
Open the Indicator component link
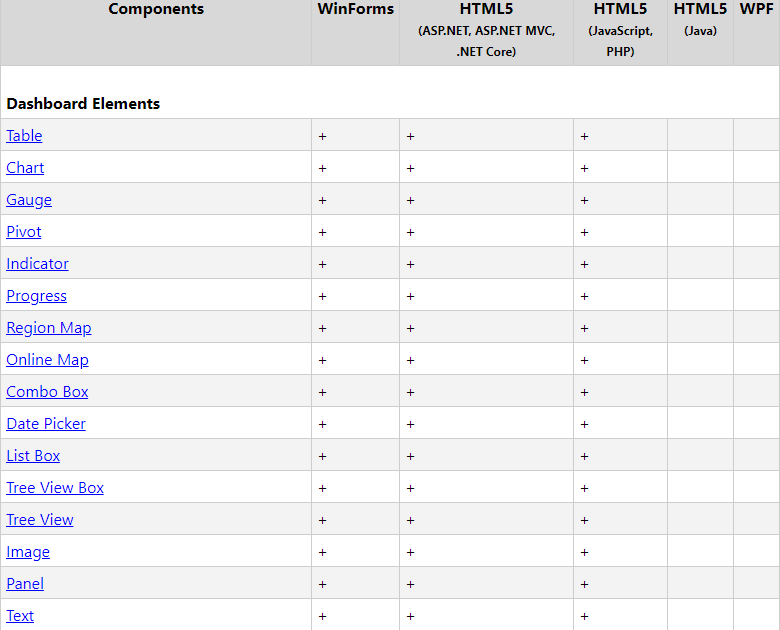click(x=37, y=263)
